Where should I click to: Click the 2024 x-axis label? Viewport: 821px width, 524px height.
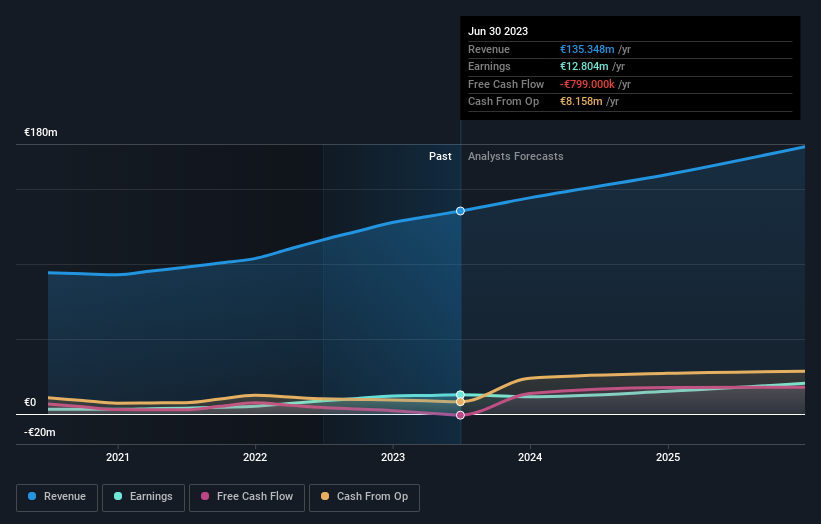[530, 457]
